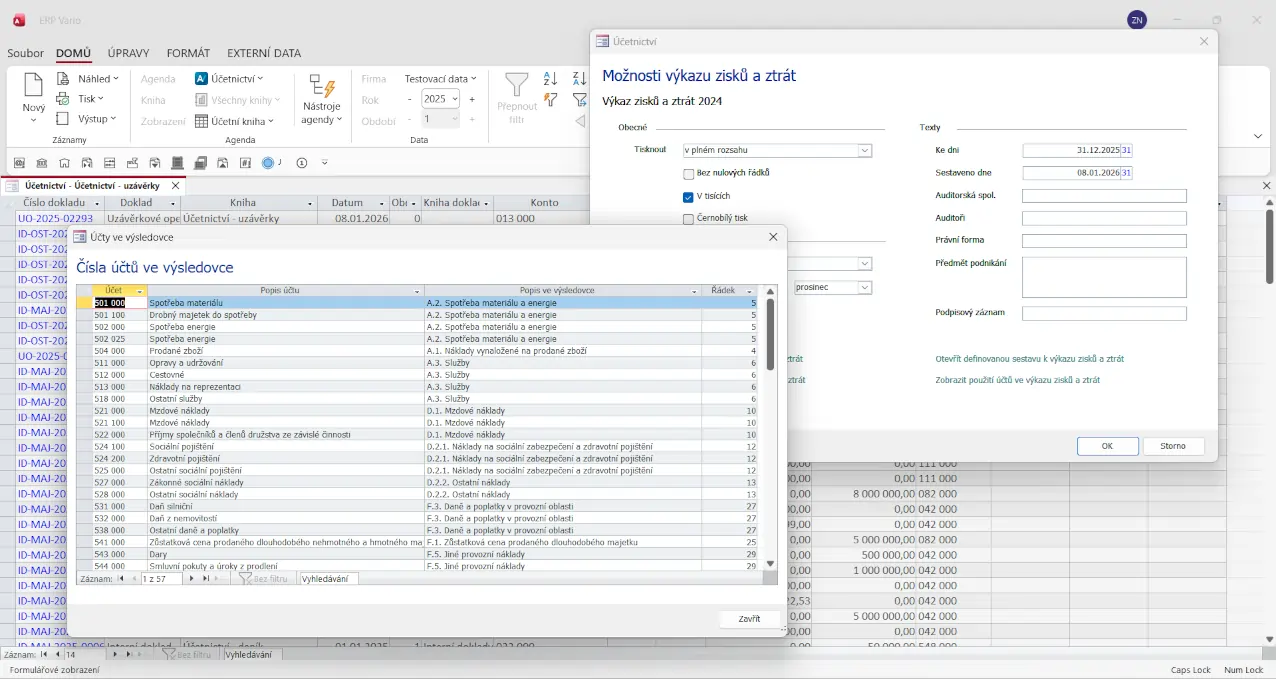Click the sort ascending A-Z icon
The height and width of the screenshot is (679, 1276).
pos(550,79)
